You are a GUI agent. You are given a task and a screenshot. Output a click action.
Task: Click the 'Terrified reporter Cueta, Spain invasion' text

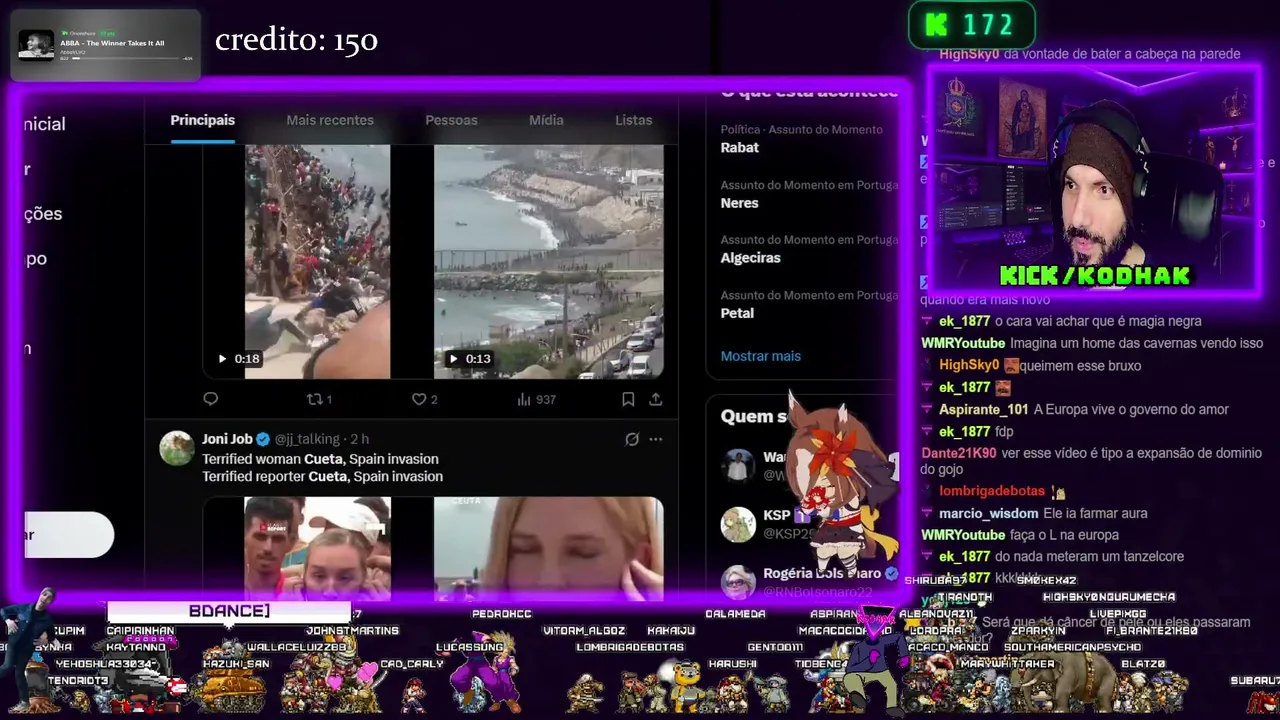[322, 477]
